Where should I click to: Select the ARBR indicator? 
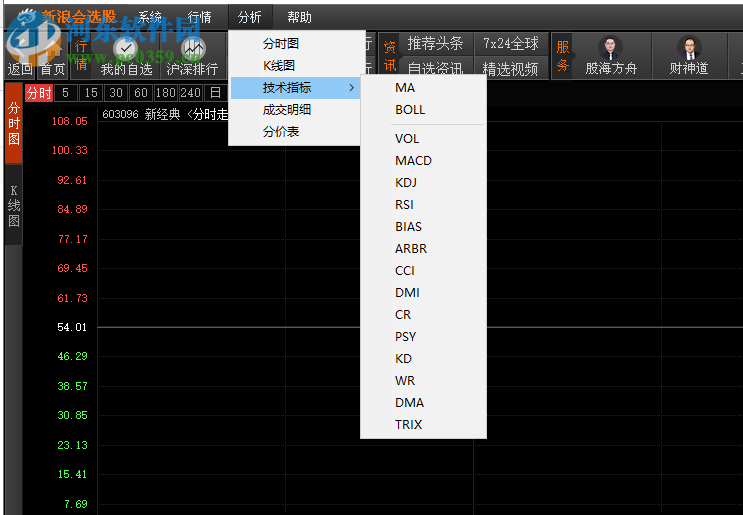tap(423, 248)
